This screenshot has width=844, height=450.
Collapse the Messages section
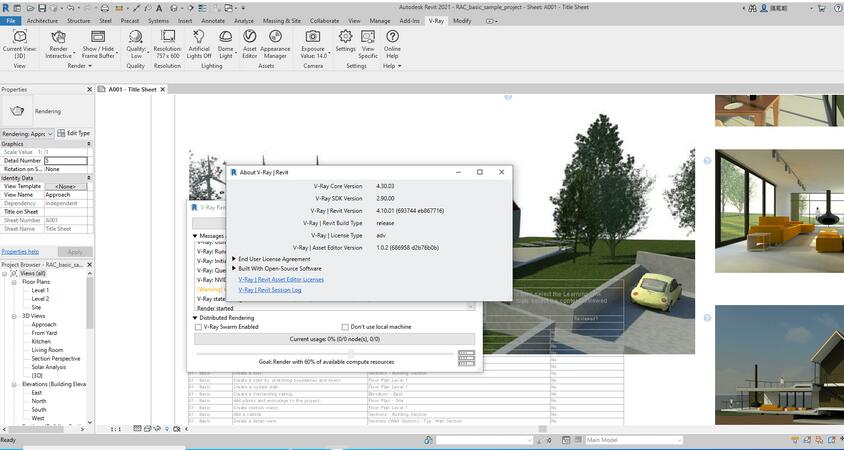coord(195,236)
